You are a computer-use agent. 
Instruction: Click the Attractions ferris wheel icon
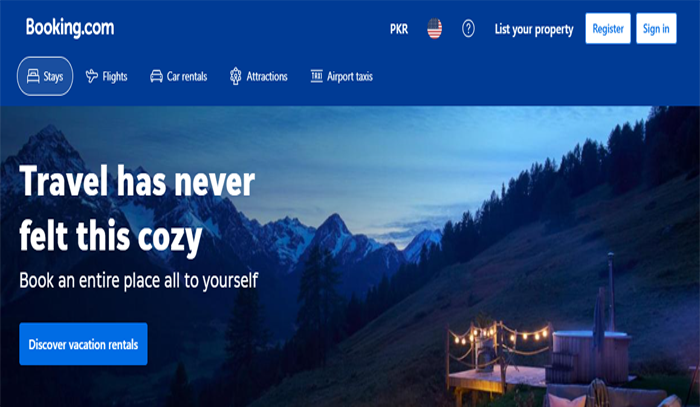point(235,76)
